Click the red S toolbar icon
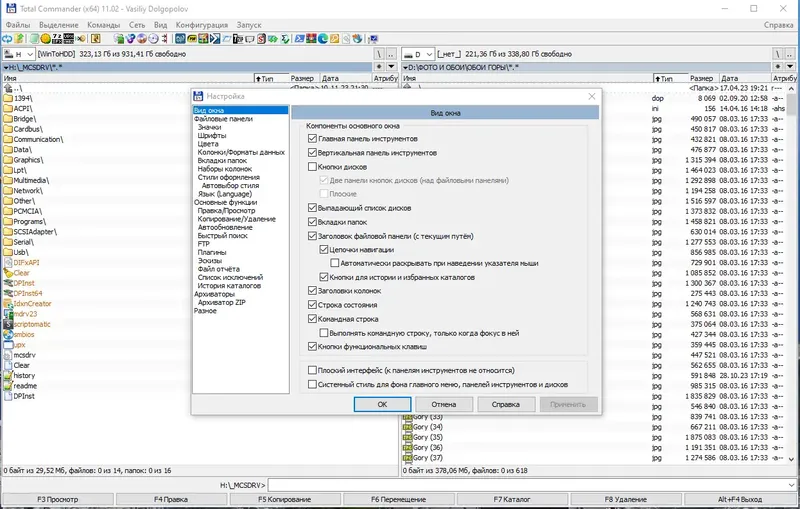The image size is (800, 509). tap(261, 38)
